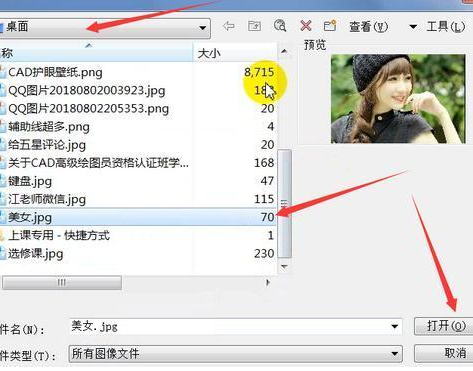The height and width of the screenshot is (371, 473).
Task: Click the 打开(O) button
Action: tap(443, 326)
